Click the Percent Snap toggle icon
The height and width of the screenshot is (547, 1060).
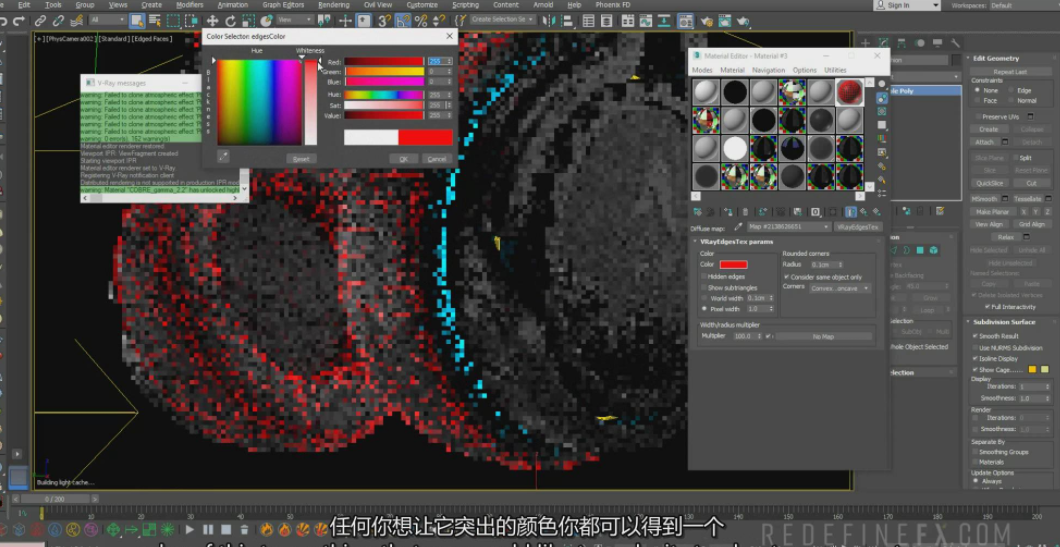420,20
